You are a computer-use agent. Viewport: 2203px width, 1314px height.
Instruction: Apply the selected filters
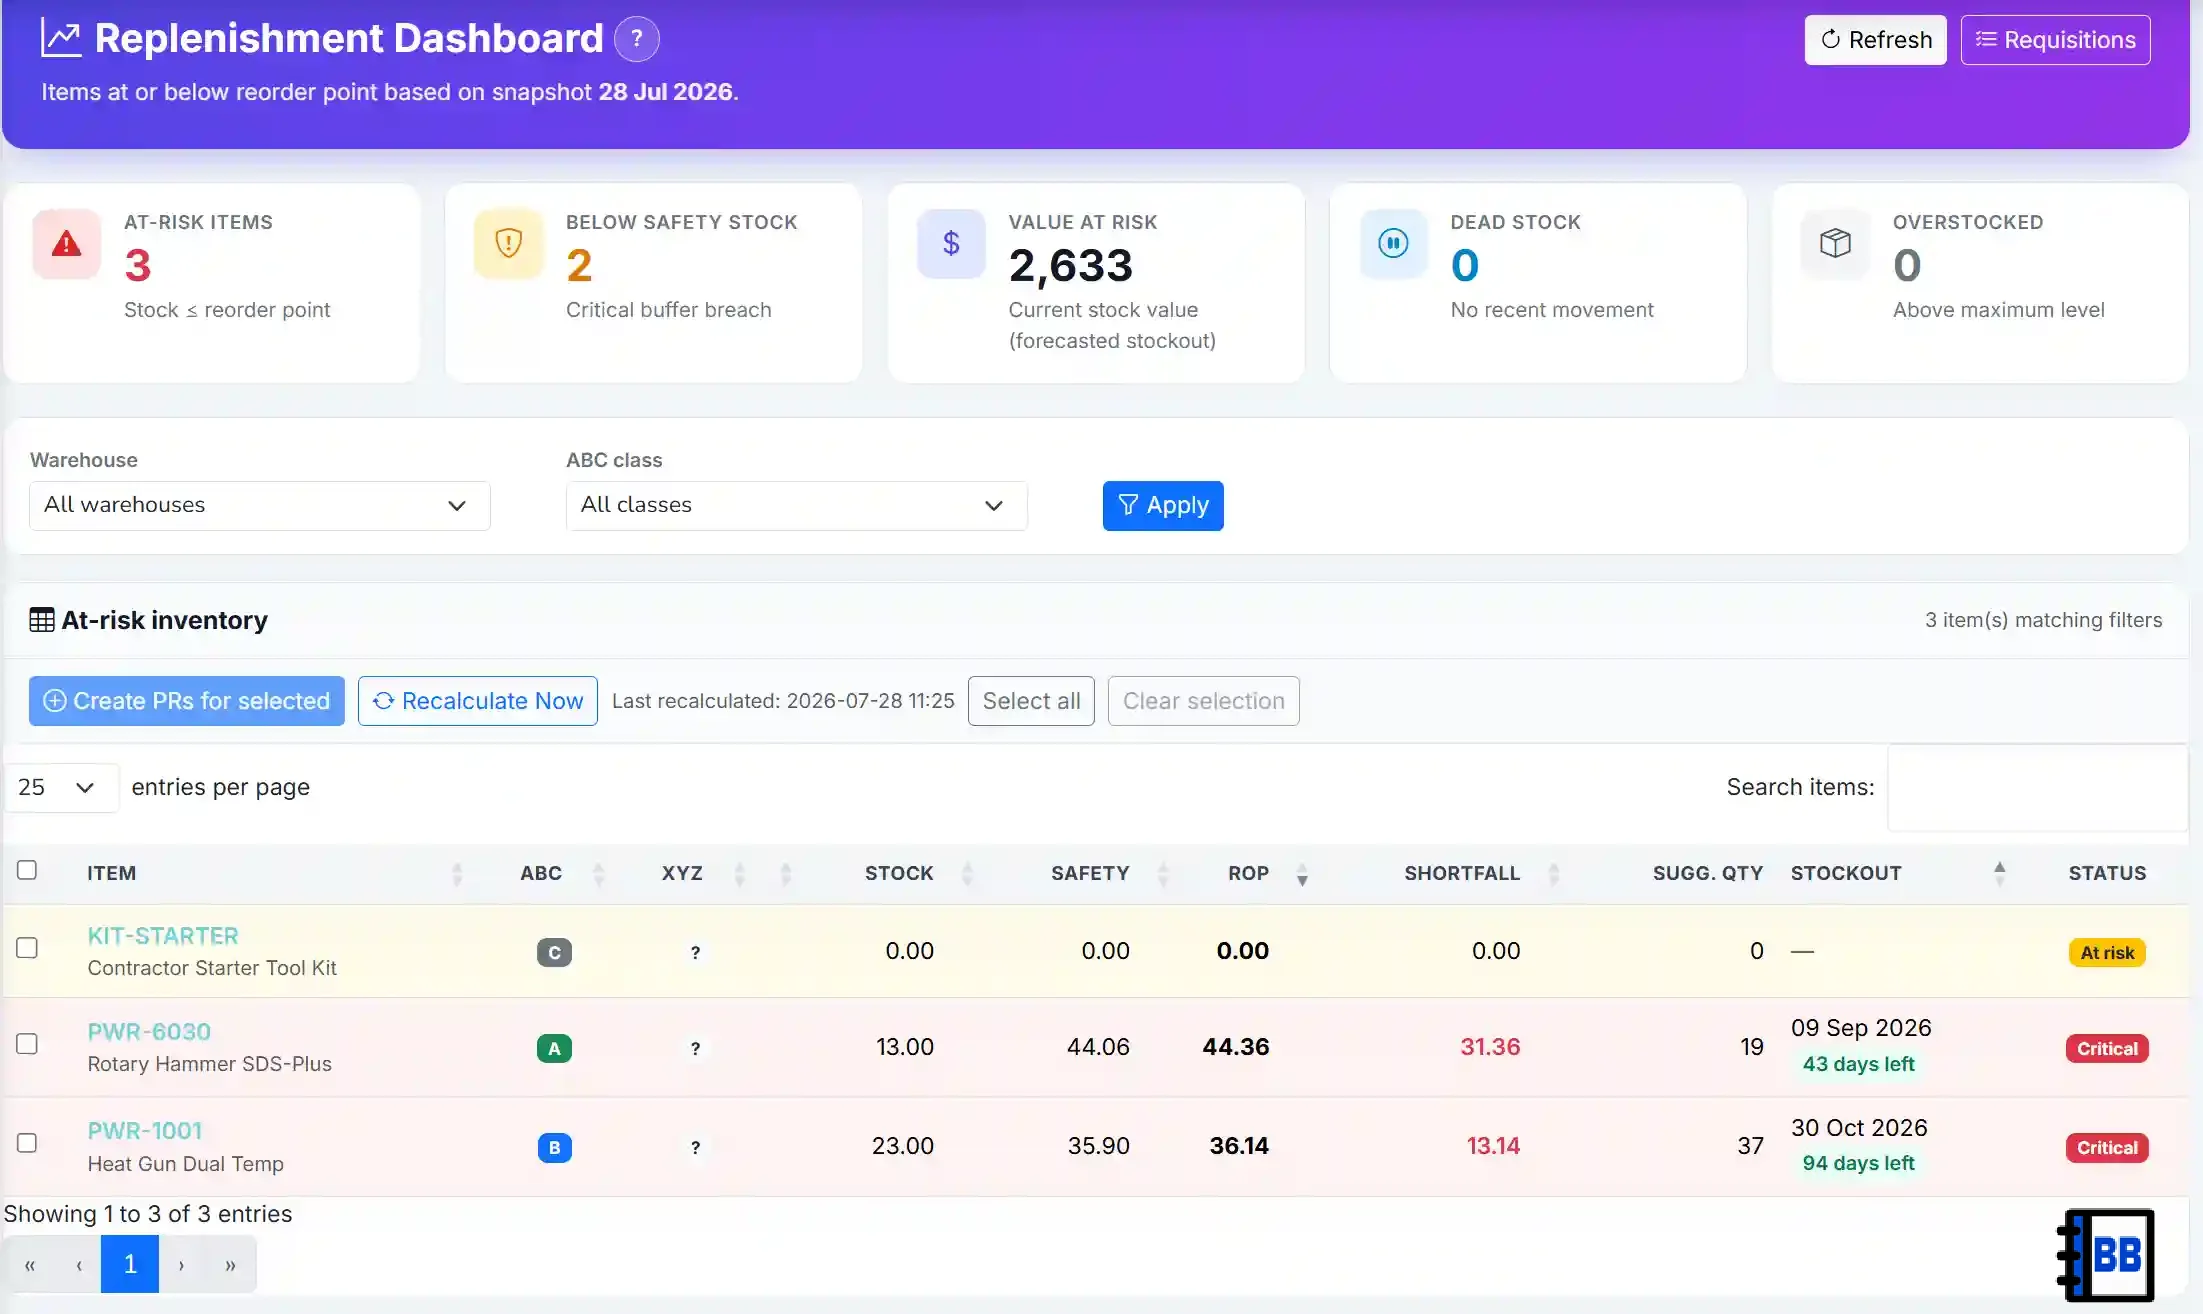point(1163,505)
